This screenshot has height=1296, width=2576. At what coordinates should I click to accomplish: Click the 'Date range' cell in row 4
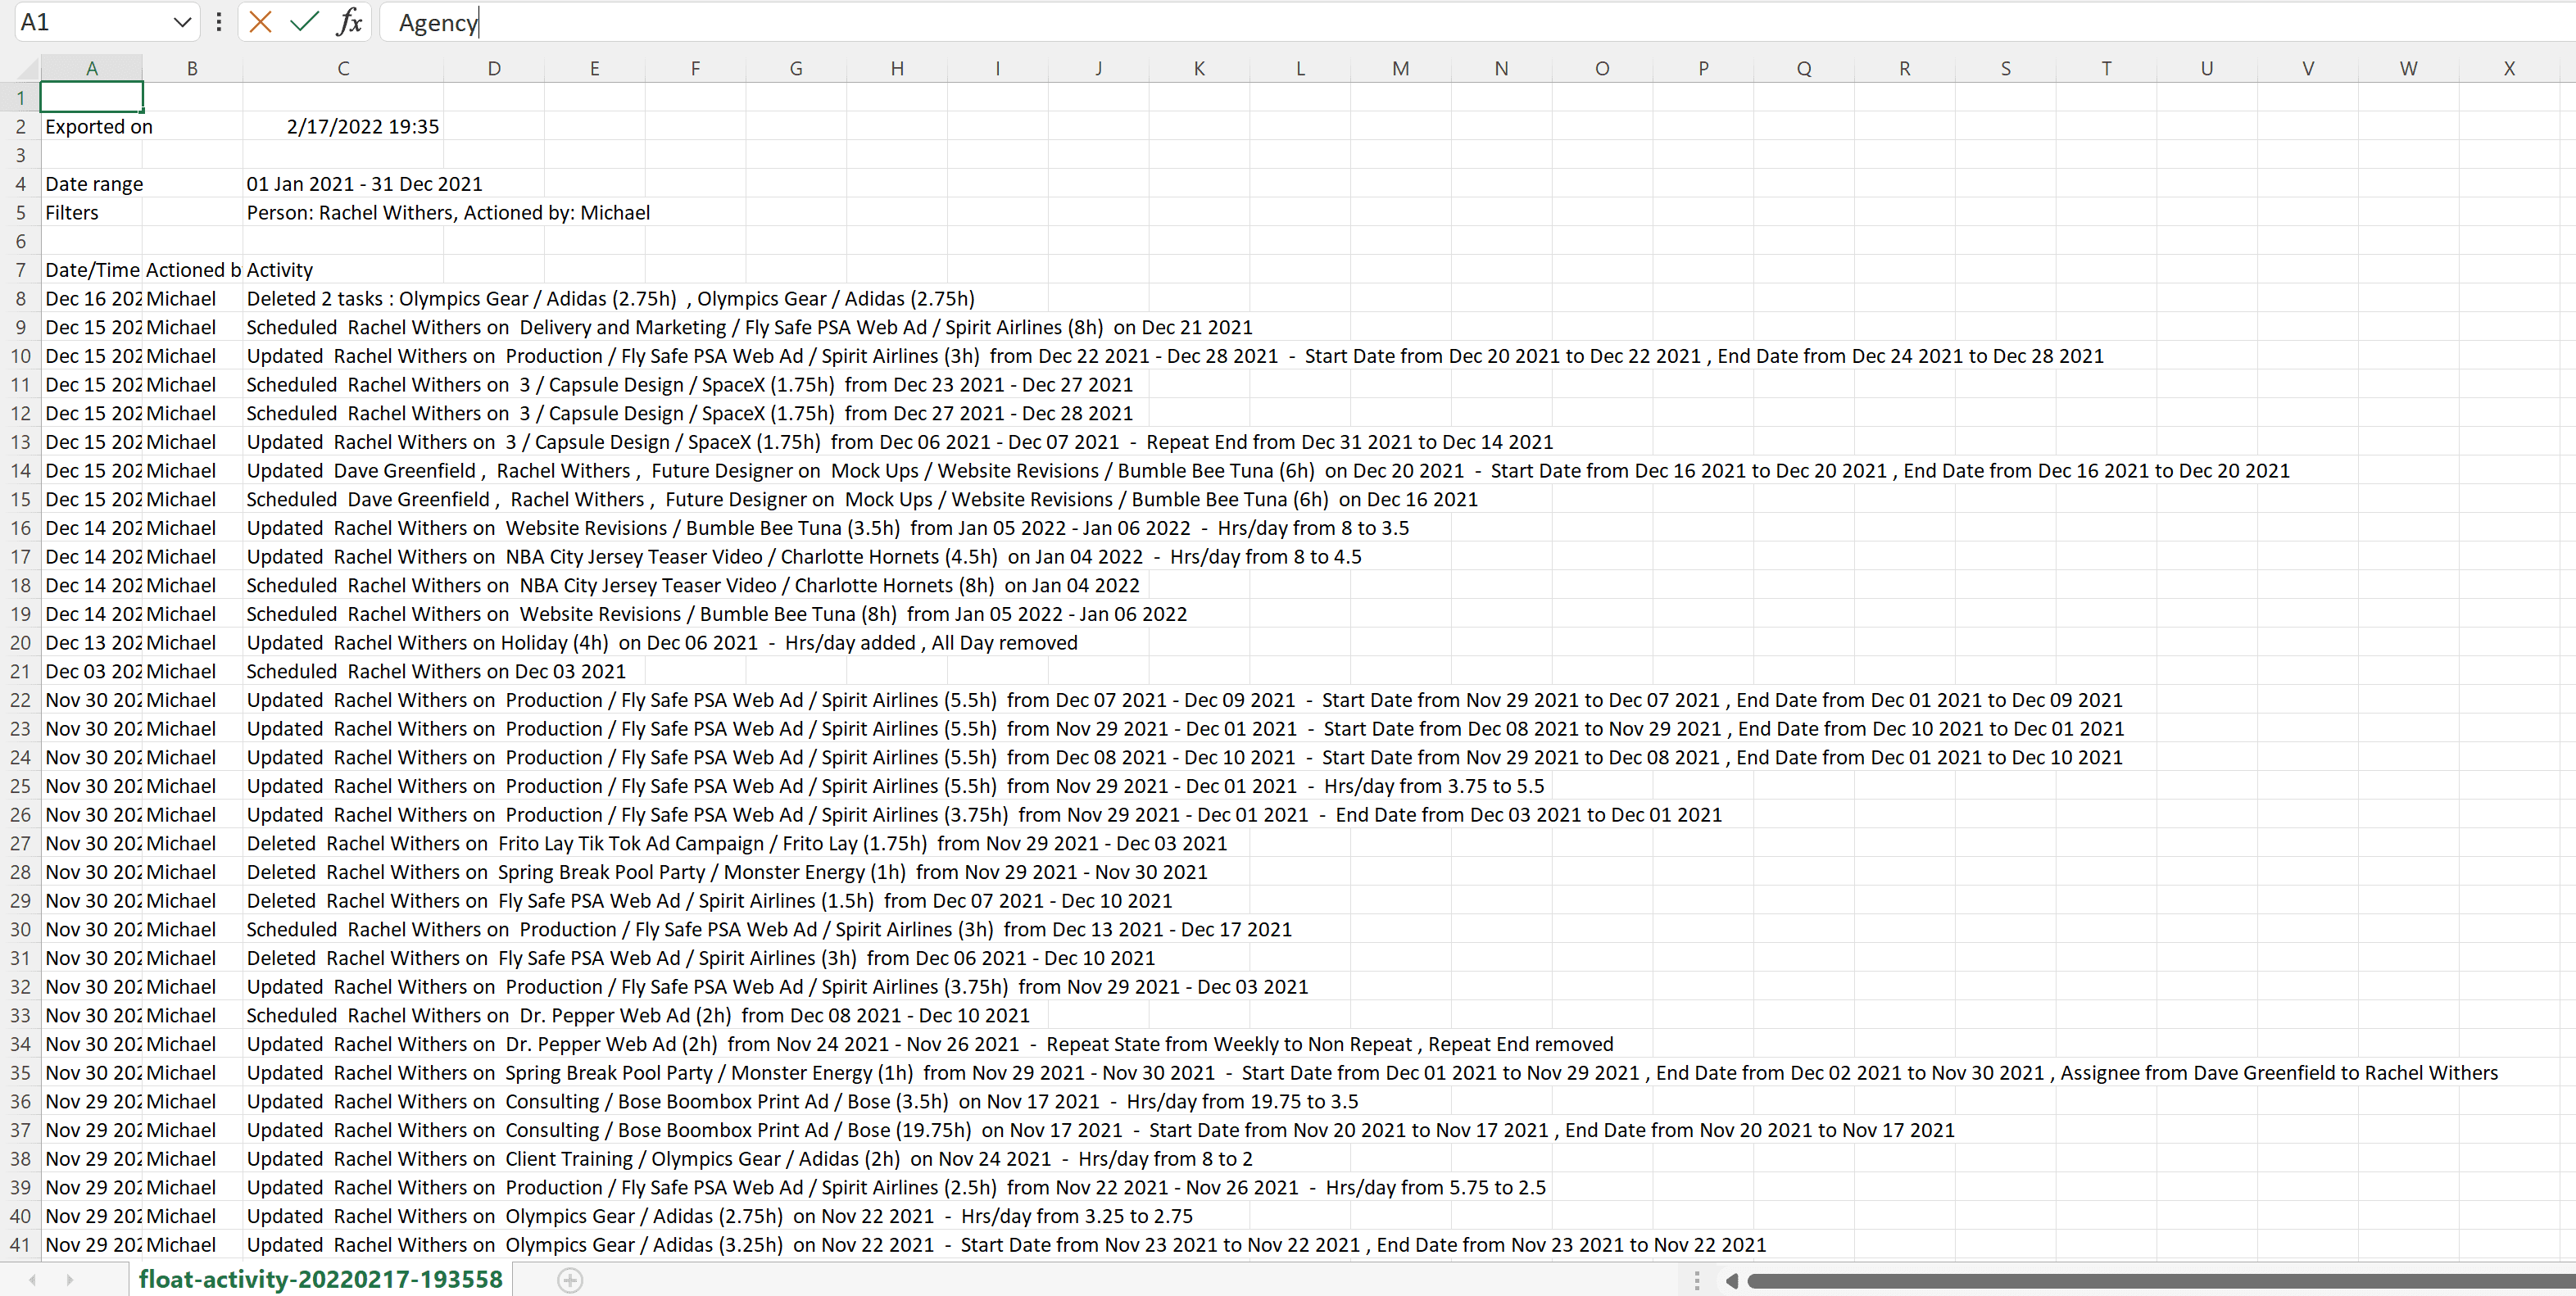click(x=92, y=184)
